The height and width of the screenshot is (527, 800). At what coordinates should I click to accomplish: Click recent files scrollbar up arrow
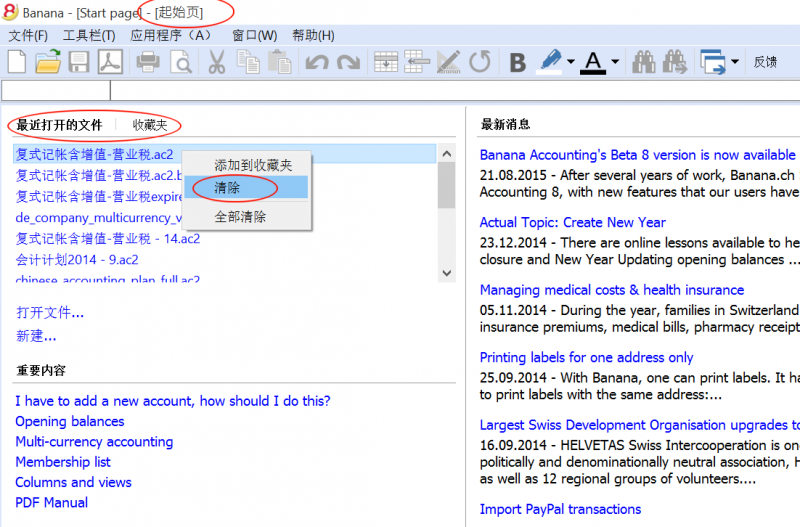447,154
